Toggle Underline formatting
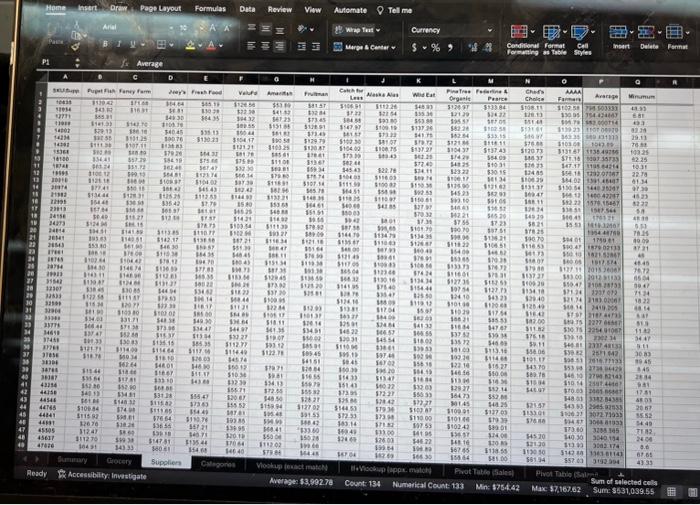 [133, 44]
